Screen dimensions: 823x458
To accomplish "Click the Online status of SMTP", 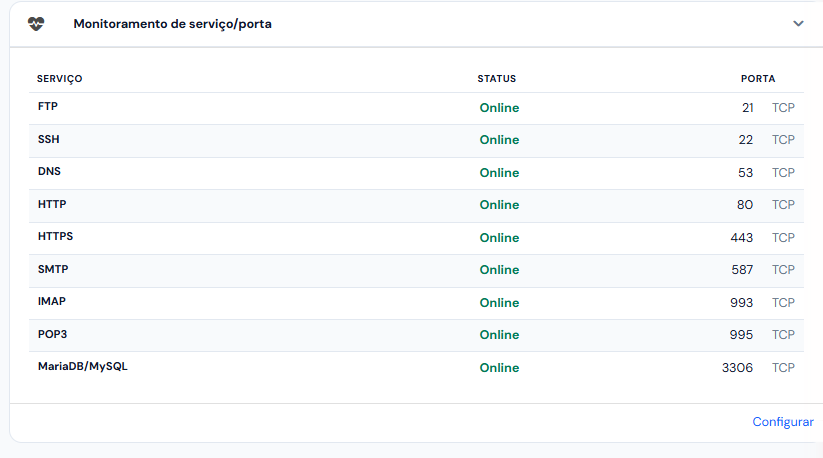I will [499, 270].
